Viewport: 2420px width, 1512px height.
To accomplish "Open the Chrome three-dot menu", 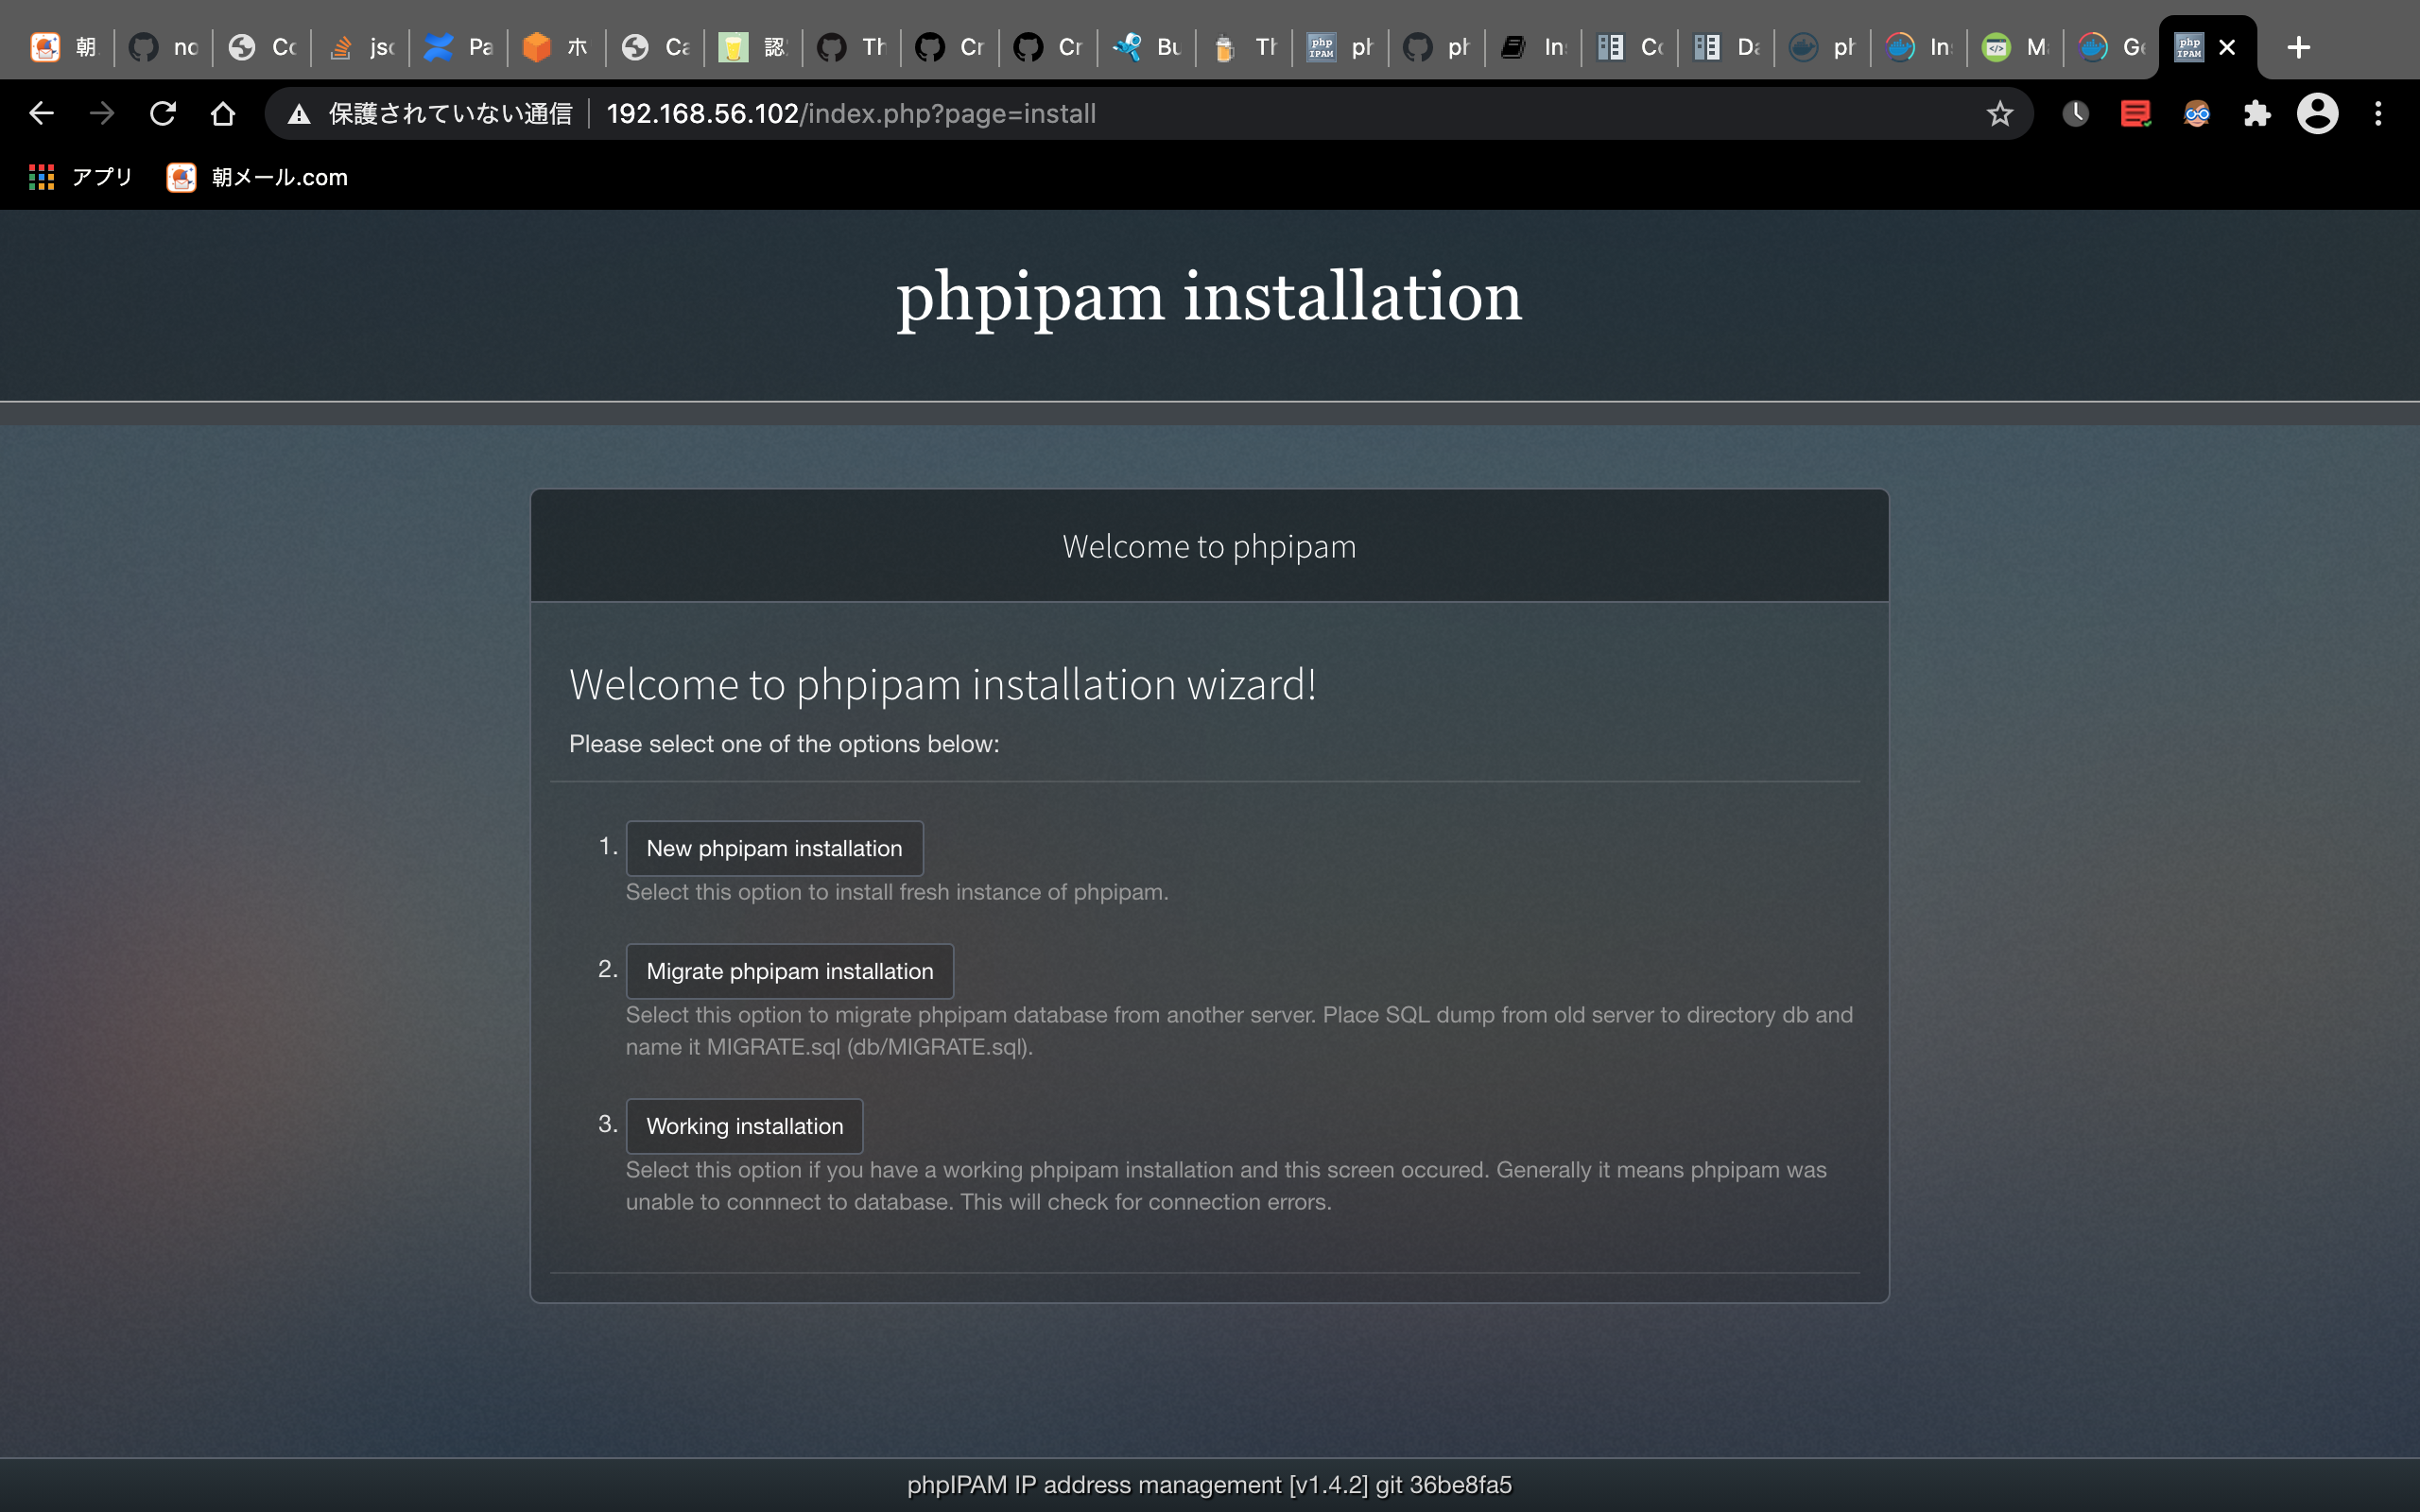I will click(x=2378, y=114).
